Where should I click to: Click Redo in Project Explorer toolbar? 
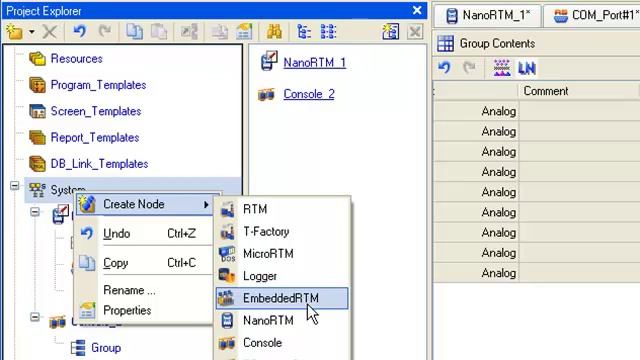click(105, 31)
